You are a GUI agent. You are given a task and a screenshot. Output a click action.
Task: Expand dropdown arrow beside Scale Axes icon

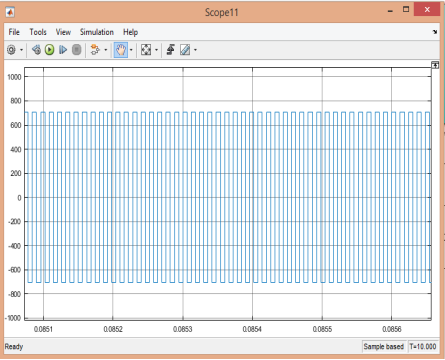156,50
